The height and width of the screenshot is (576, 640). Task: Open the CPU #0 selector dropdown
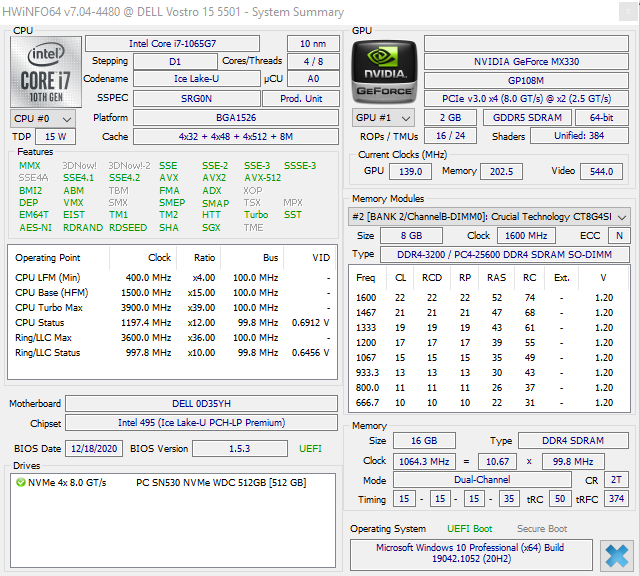[42, 119]
